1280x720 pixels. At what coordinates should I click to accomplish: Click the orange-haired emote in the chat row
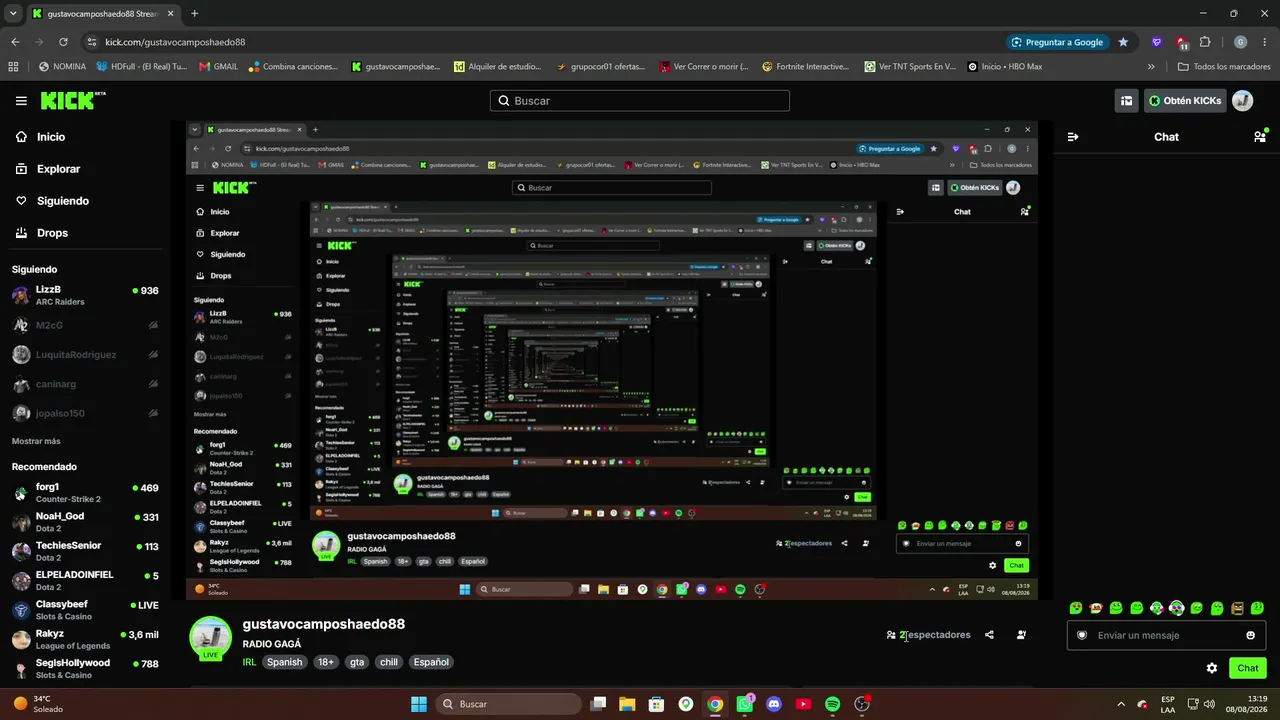click(x=1096, y=608)
